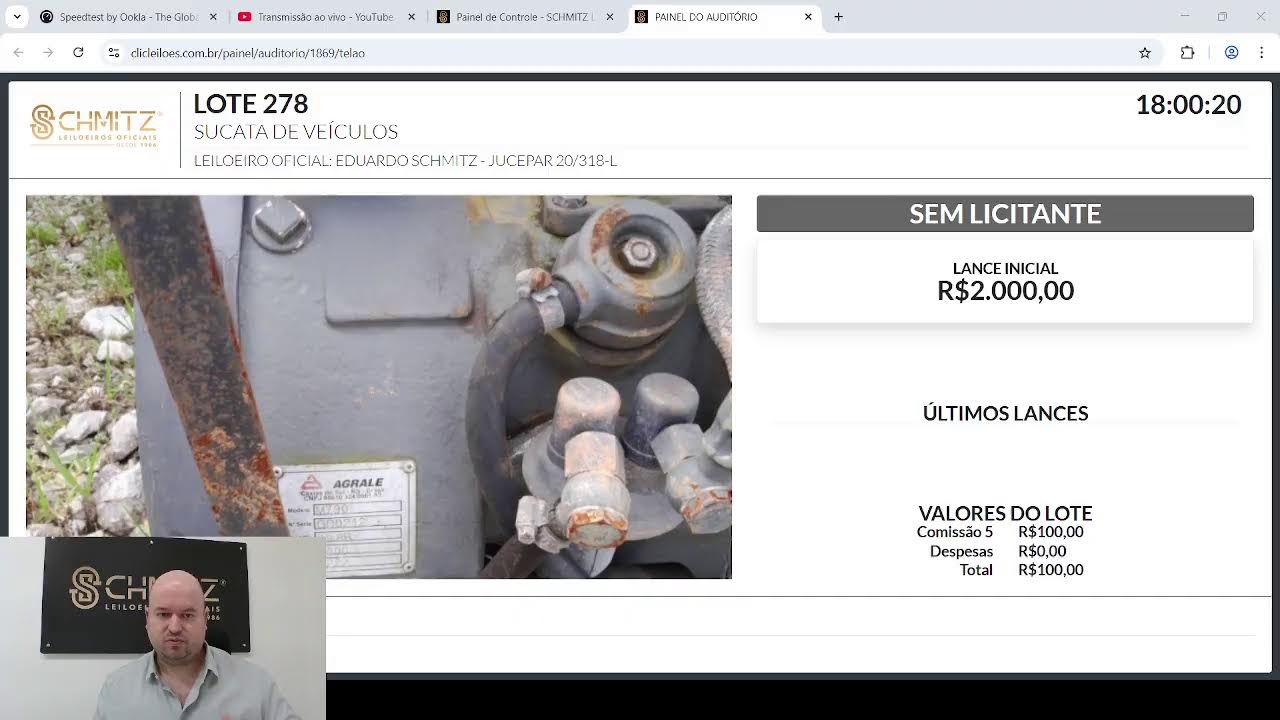Open the browser extensions menu
Viewport: 1280px width, 720px height.
[1187, 52]
